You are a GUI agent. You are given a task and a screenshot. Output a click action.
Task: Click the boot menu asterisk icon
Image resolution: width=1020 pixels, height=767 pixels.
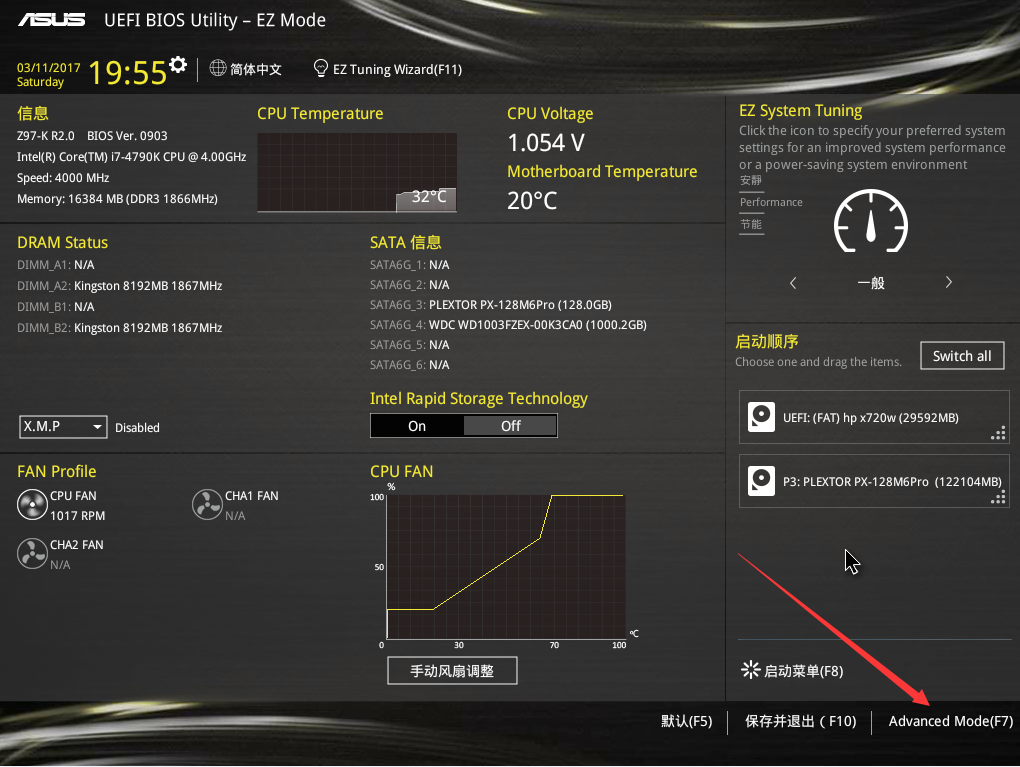[750, 669]
